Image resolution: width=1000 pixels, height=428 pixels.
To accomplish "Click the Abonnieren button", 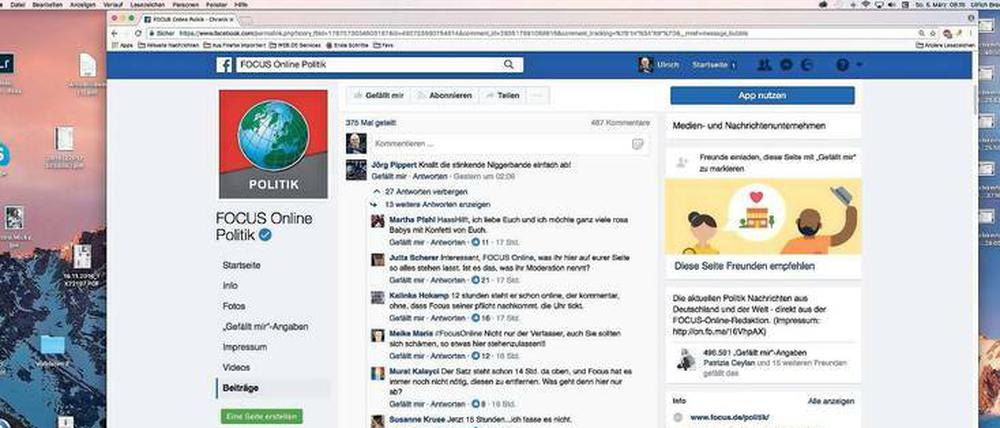I will pyautogui.click(x=445, y=96).
